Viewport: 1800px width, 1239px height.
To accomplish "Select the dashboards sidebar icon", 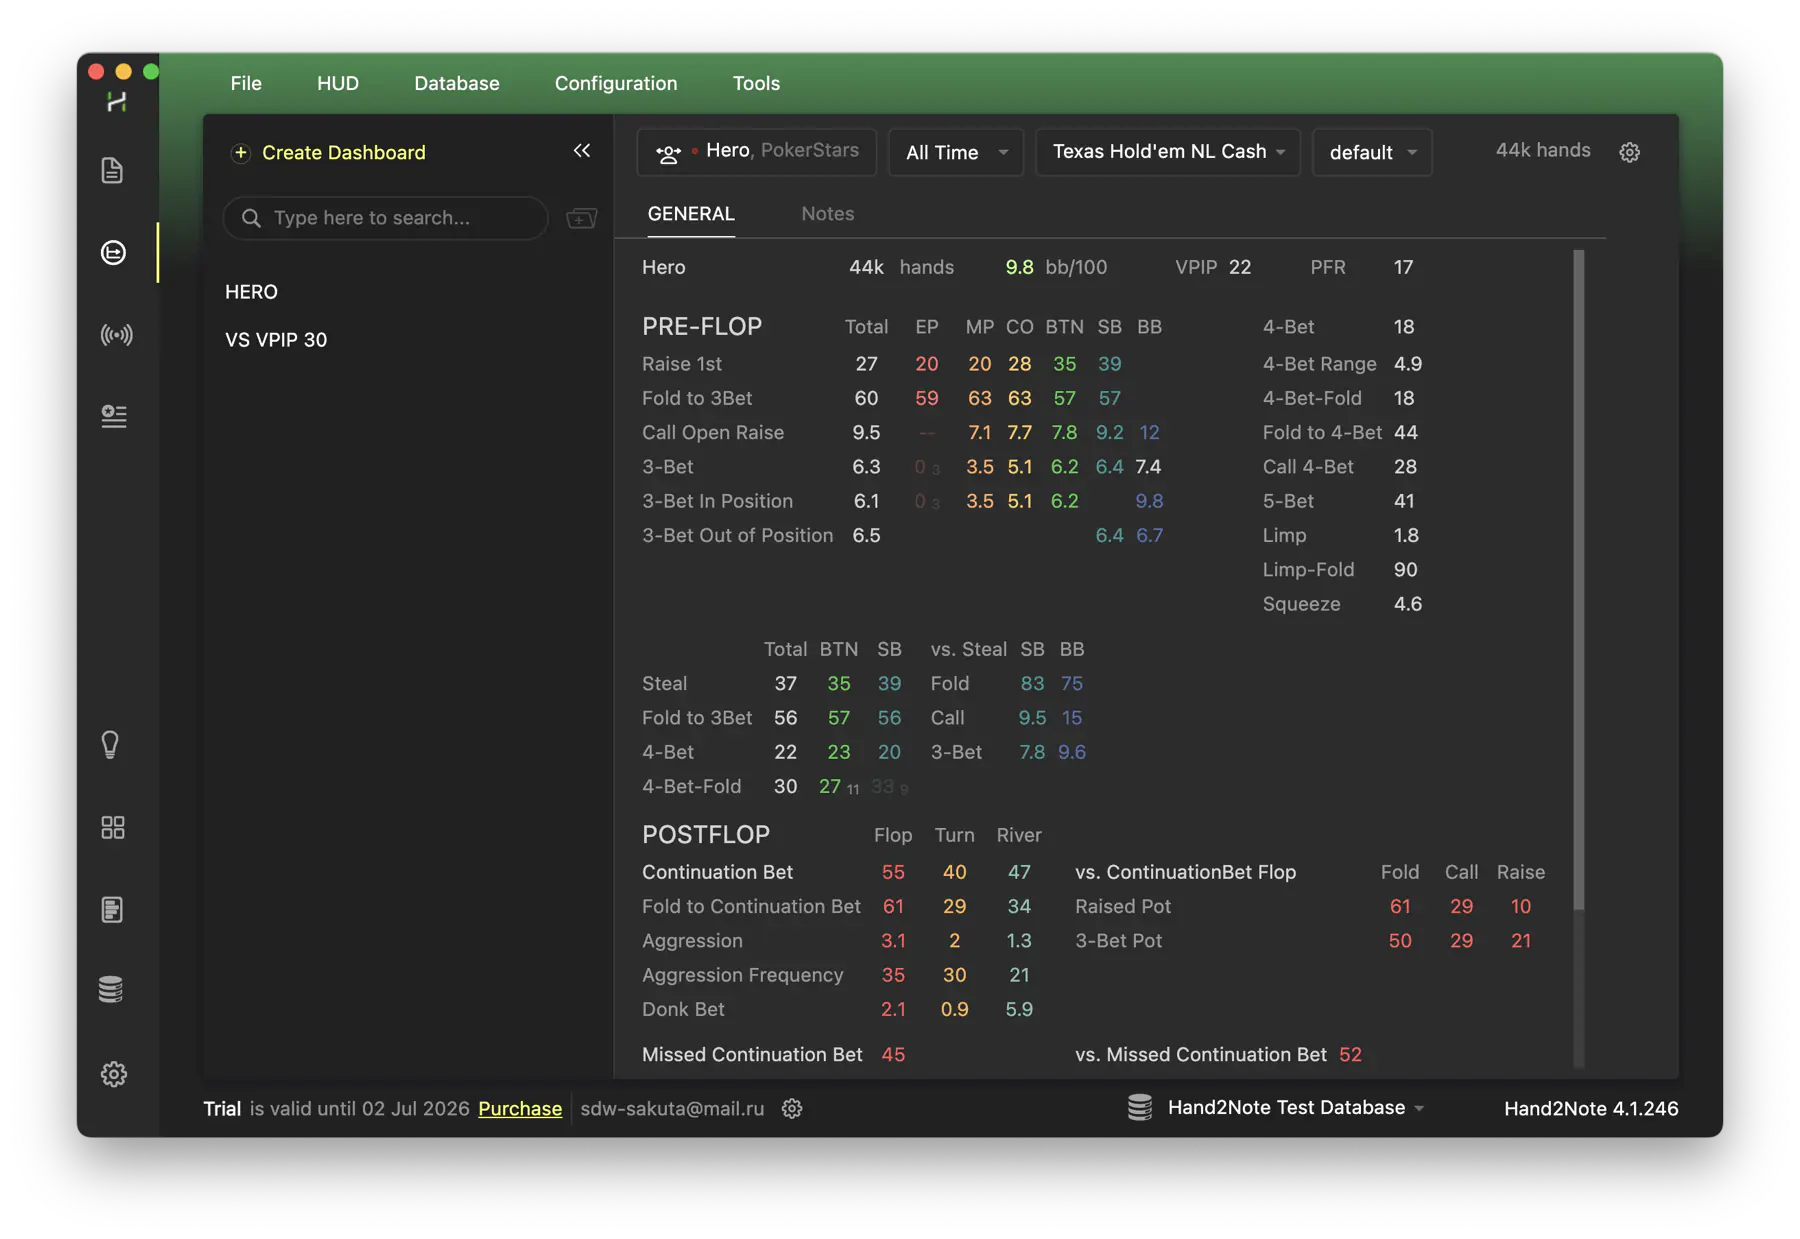I will tap(113, 252).
